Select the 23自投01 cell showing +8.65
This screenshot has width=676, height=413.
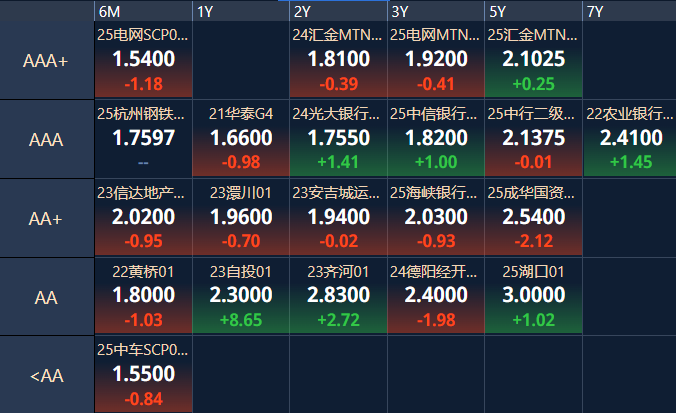(x=241, y=296)
